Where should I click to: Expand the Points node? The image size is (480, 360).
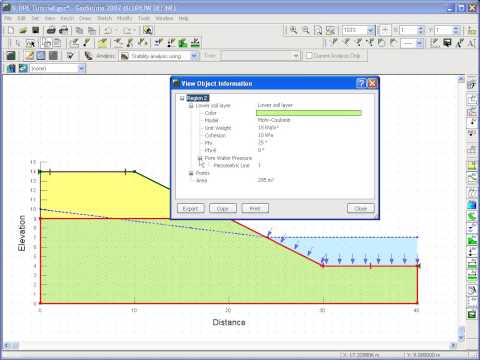point(191,173)
